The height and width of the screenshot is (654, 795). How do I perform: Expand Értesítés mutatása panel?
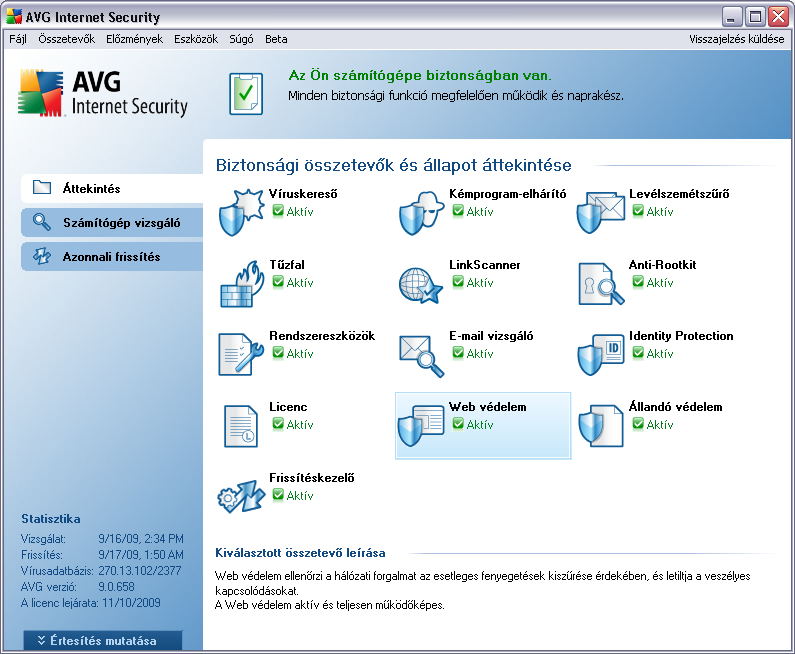pyautogui.click(x=103, y=640)
